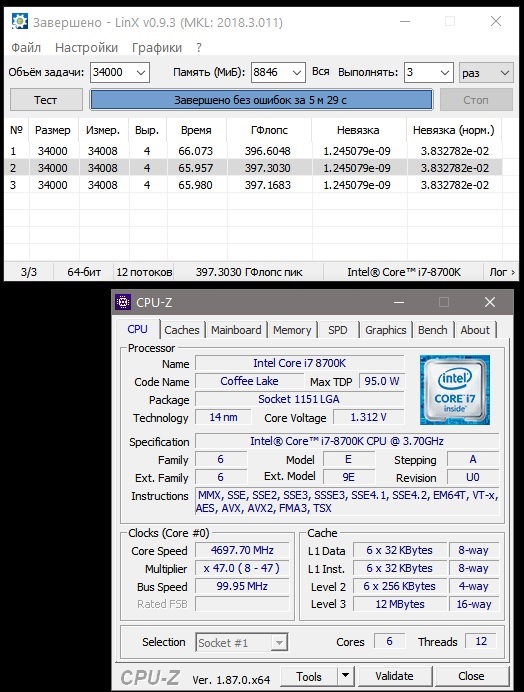
Task: Switch to the Mainboard tab
Action: coord(236,330)
